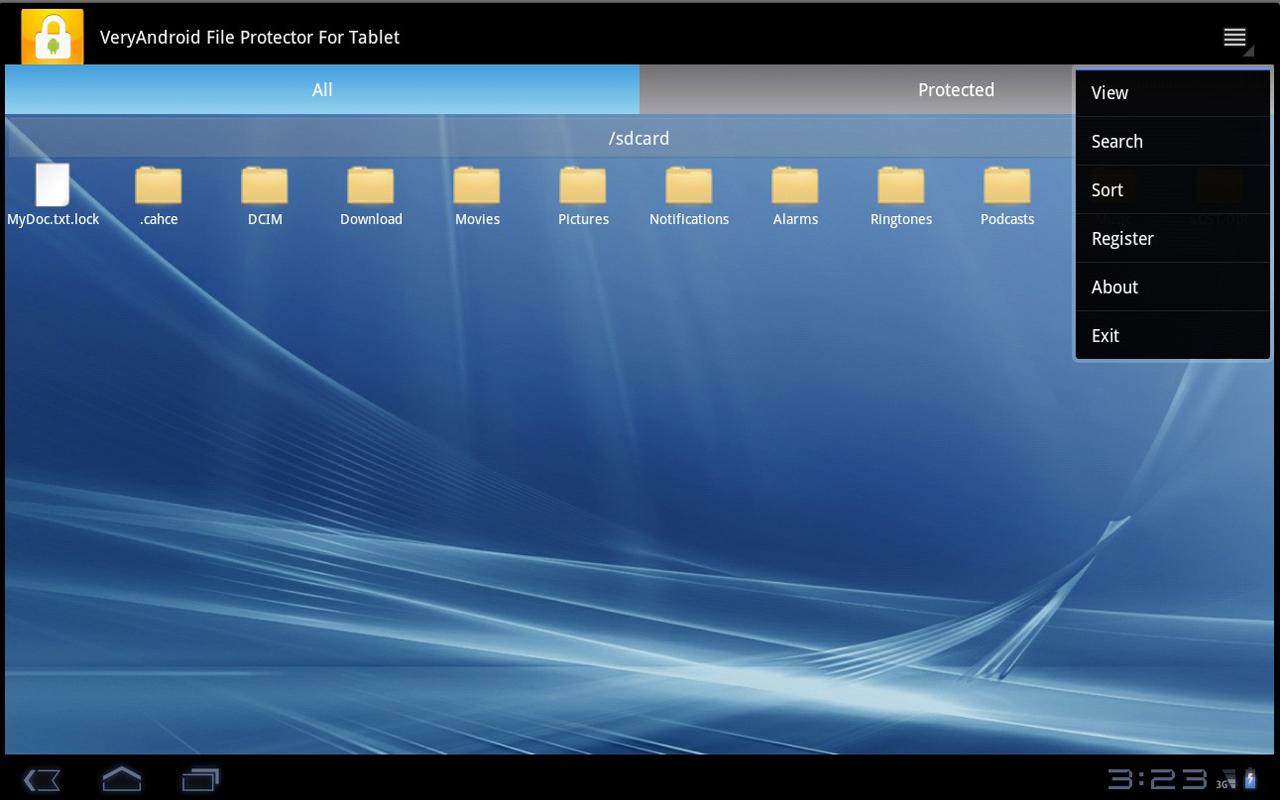Open the Alarms folder

795,186
